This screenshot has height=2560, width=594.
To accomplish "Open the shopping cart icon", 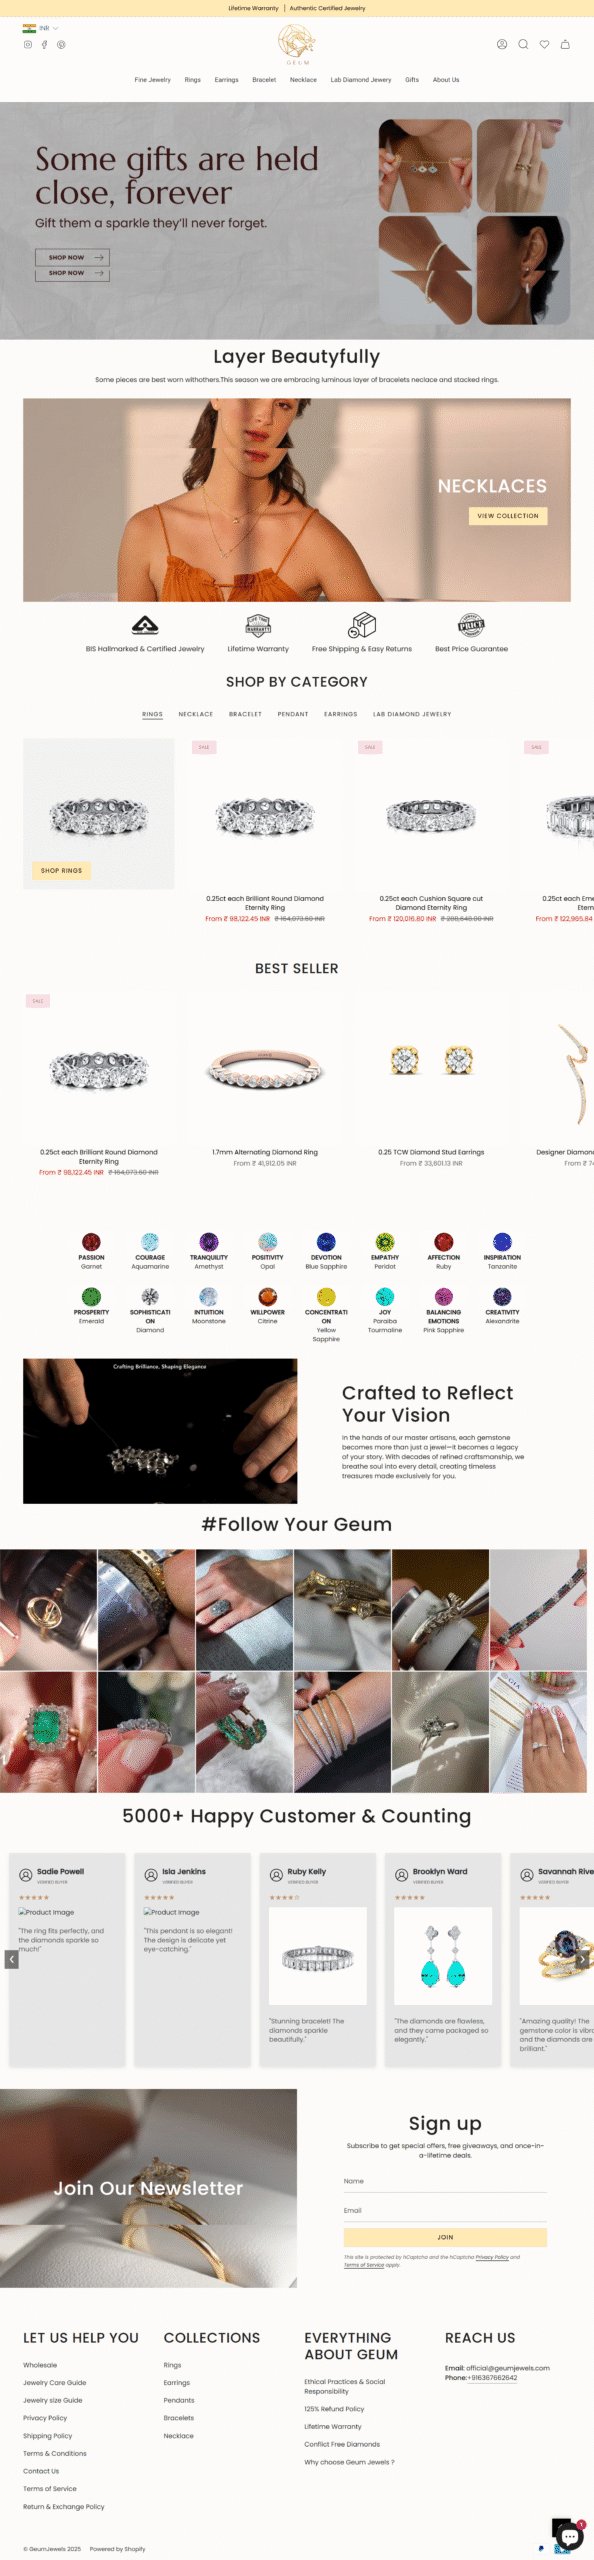I will pyautogui.click(x=565, y=44).
